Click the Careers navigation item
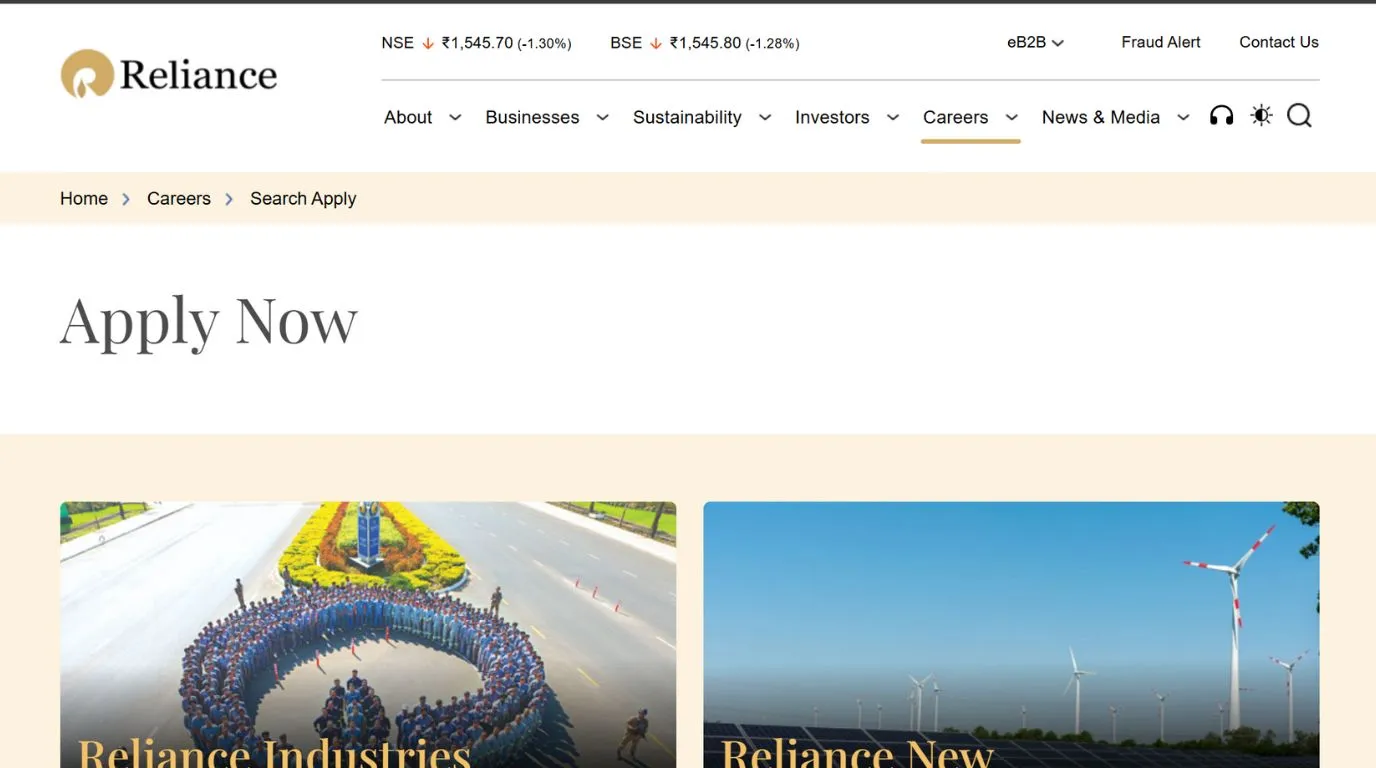Screen dimensions: 1376x768 955,117
